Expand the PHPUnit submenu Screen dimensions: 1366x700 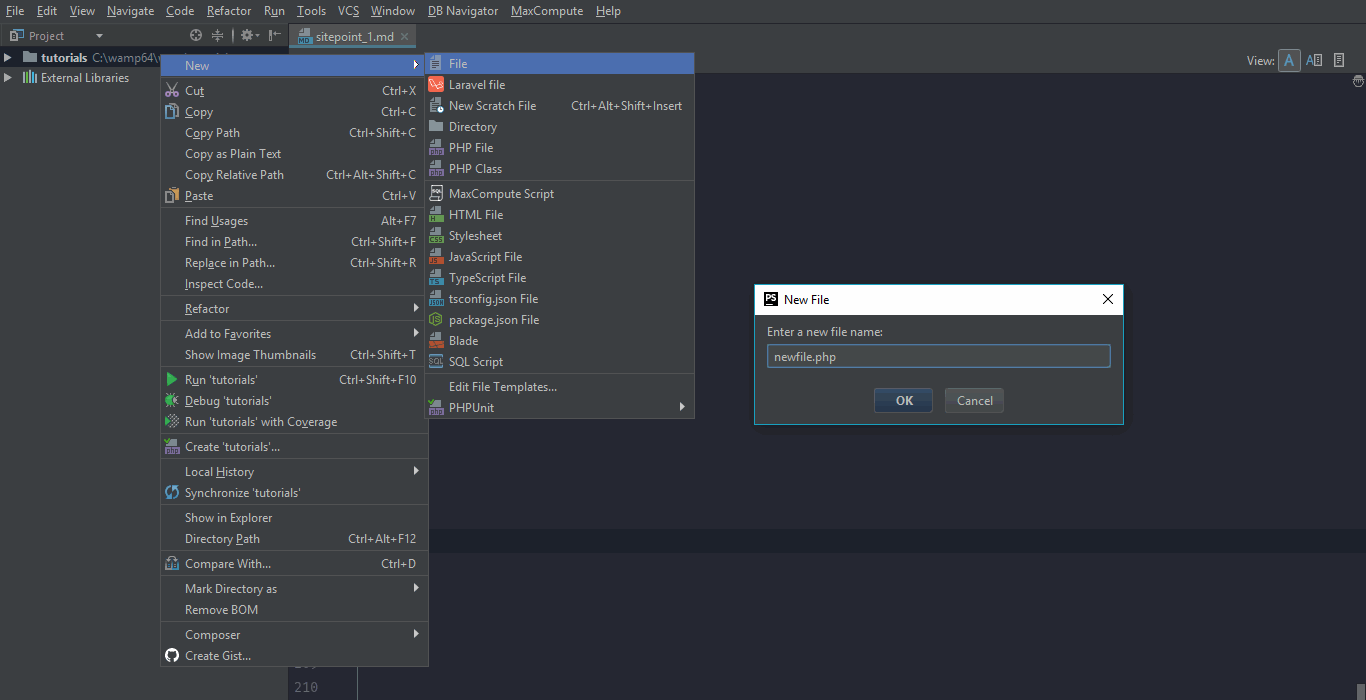[x=559, y=408]
